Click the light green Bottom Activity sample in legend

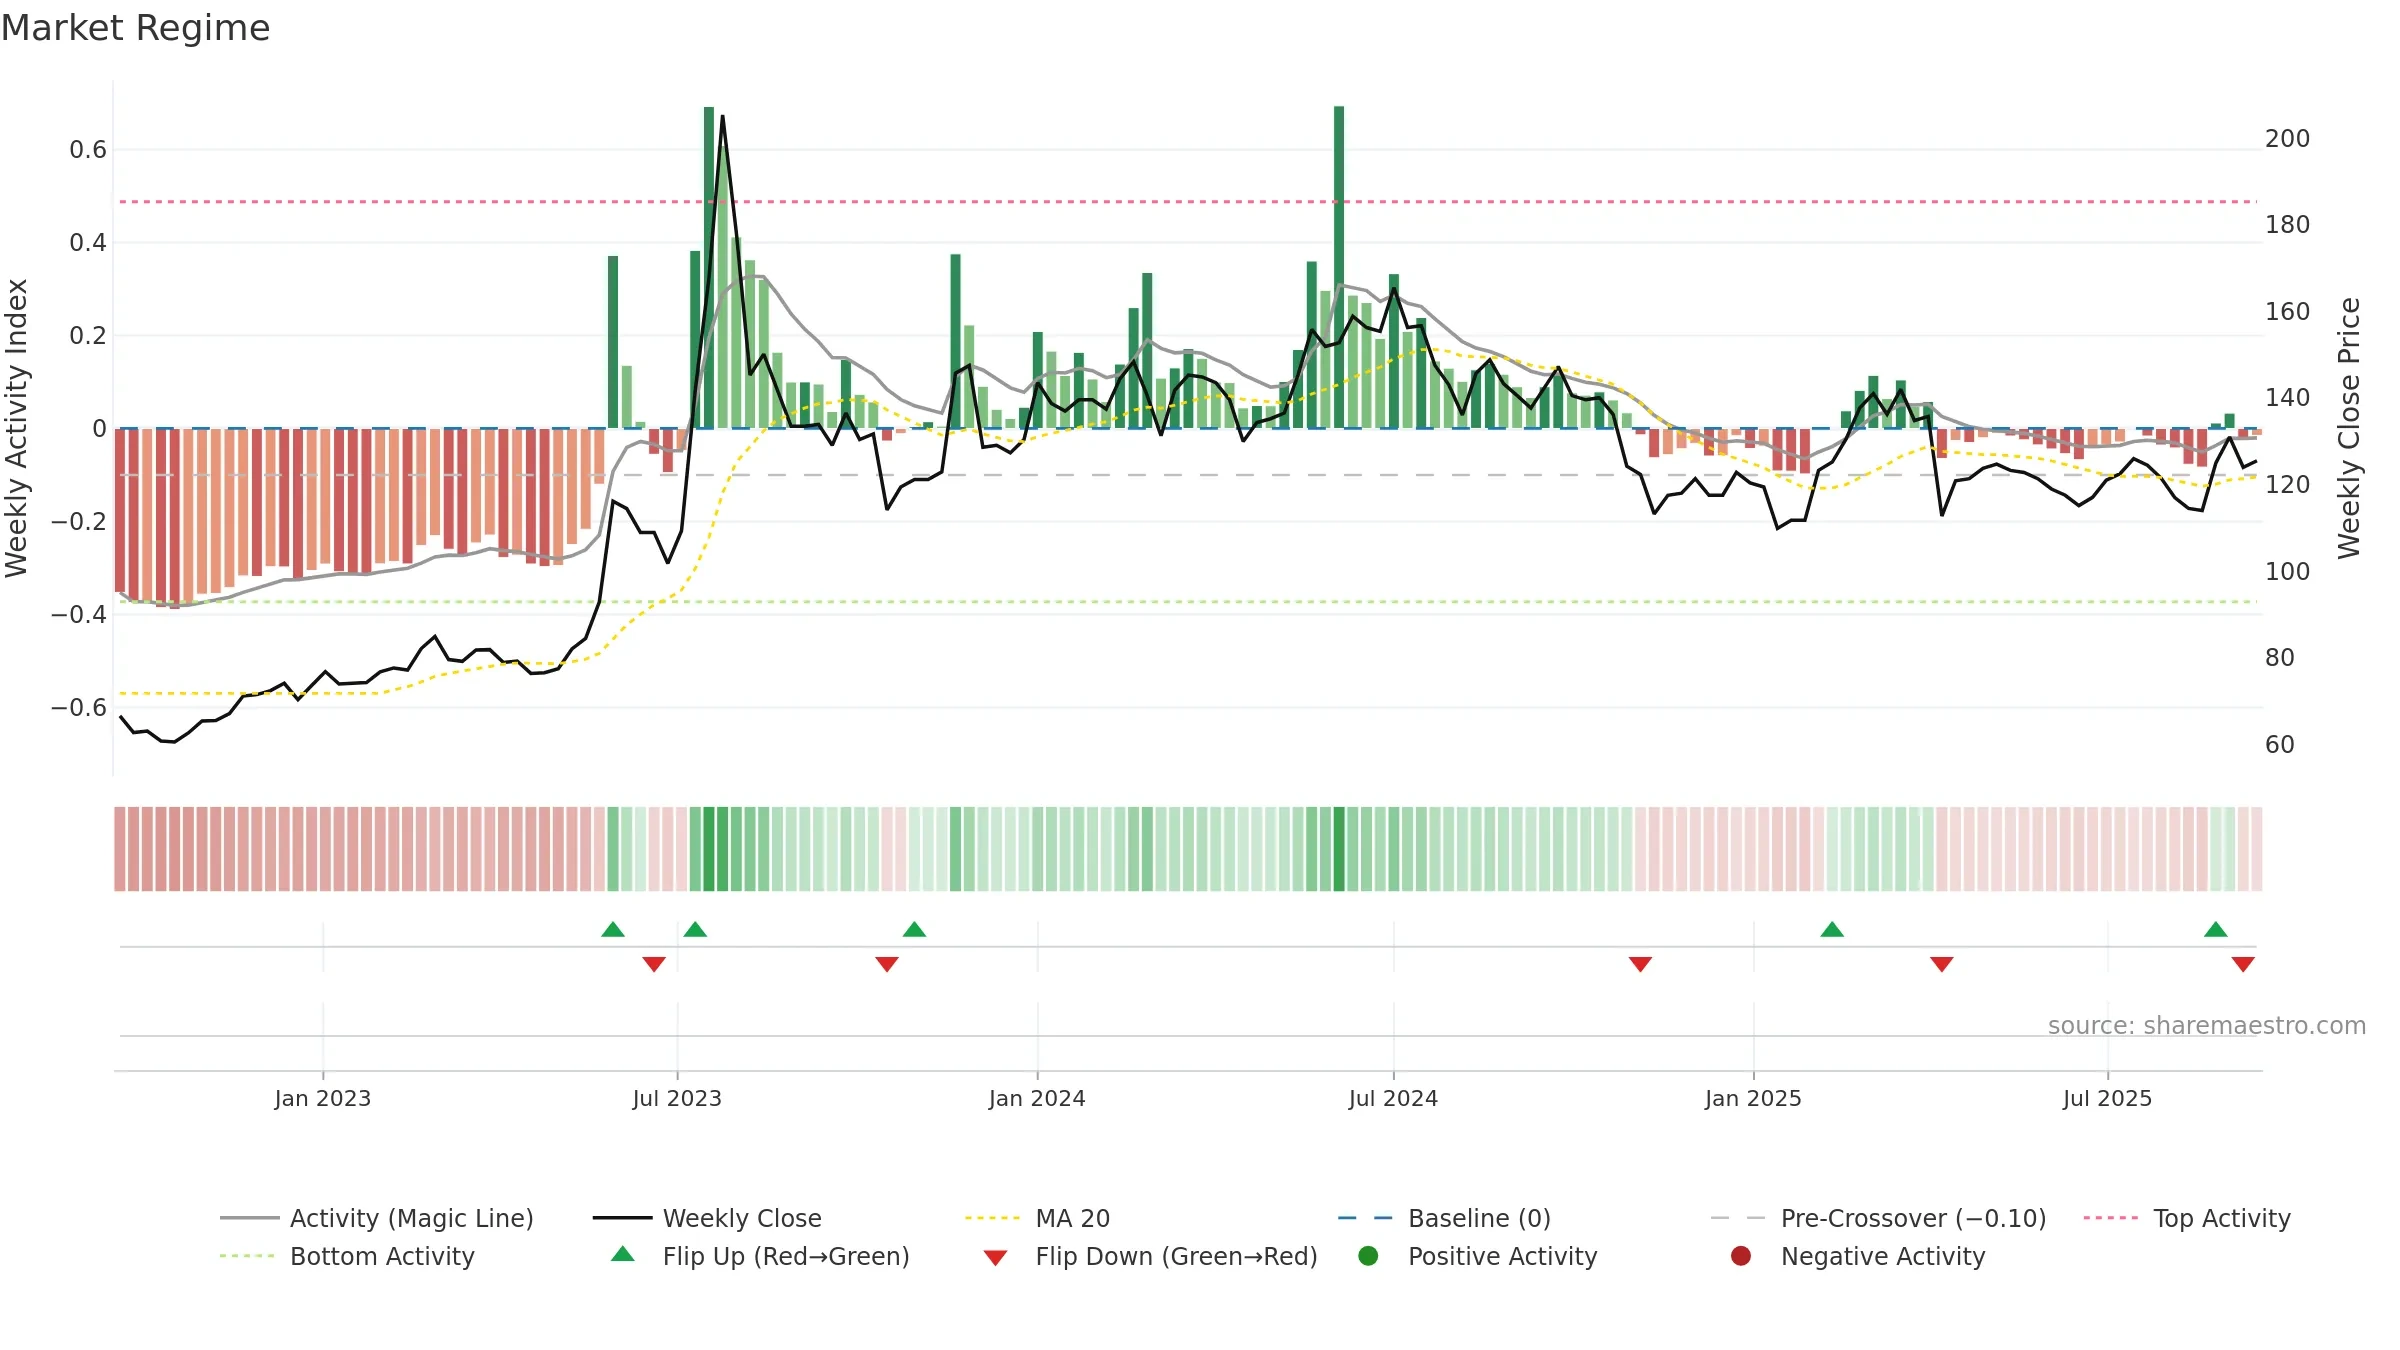click(249, 1256)
